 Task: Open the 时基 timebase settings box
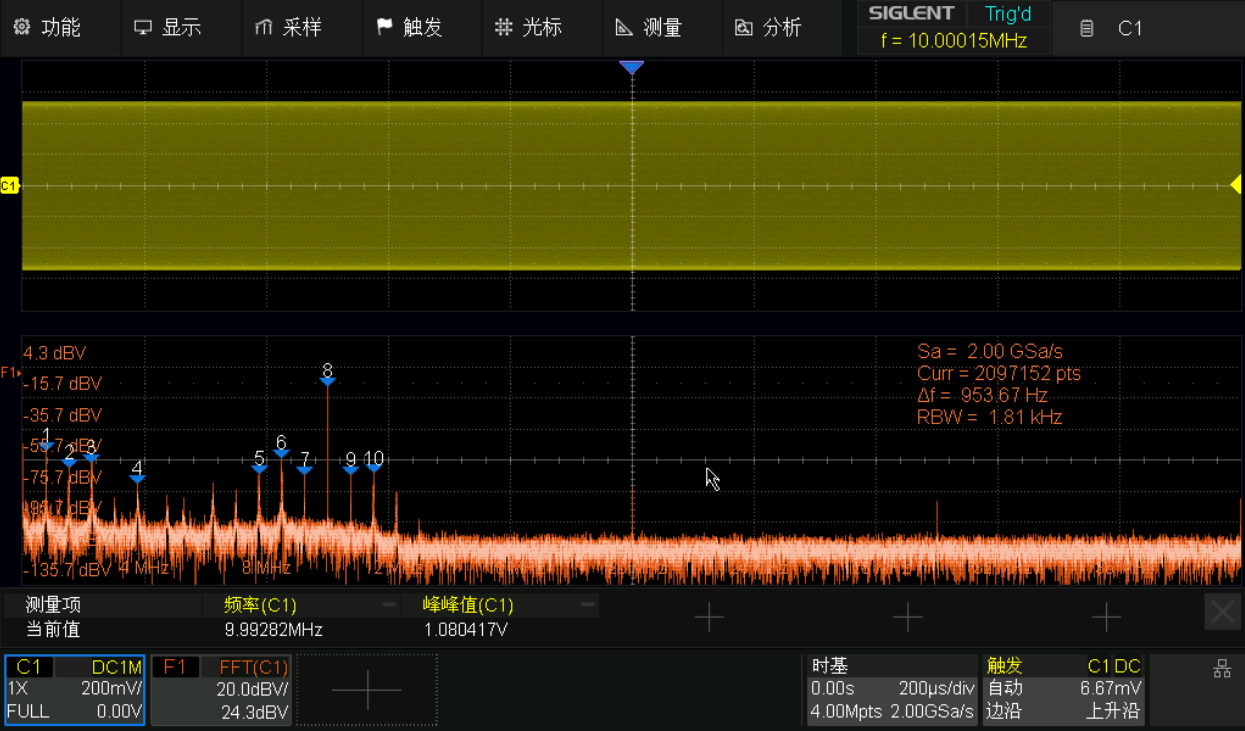pos(892,689)
